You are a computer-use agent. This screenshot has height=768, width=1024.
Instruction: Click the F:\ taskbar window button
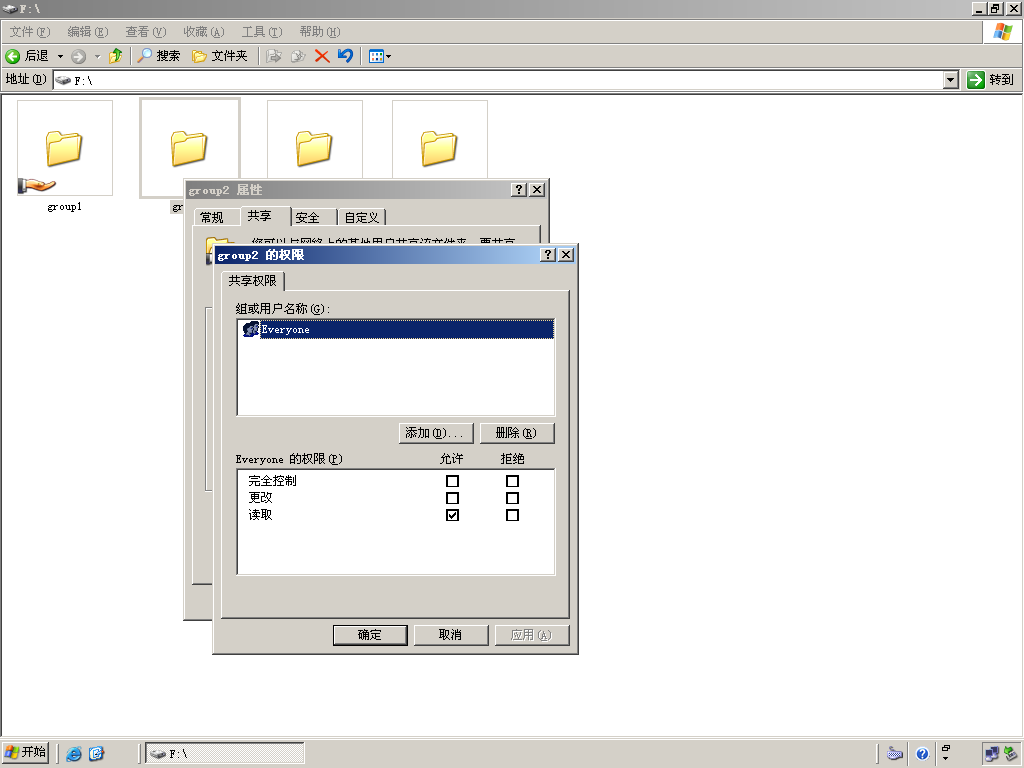225,753
